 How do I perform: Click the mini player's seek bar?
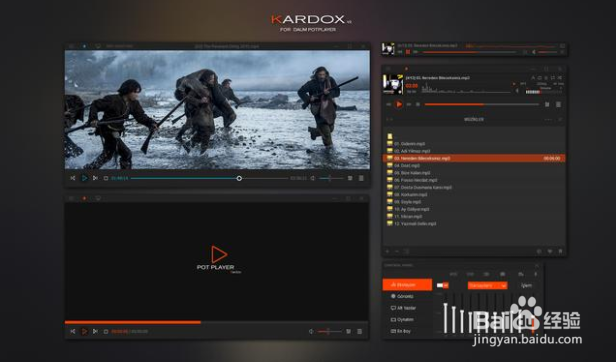[469, 51]
